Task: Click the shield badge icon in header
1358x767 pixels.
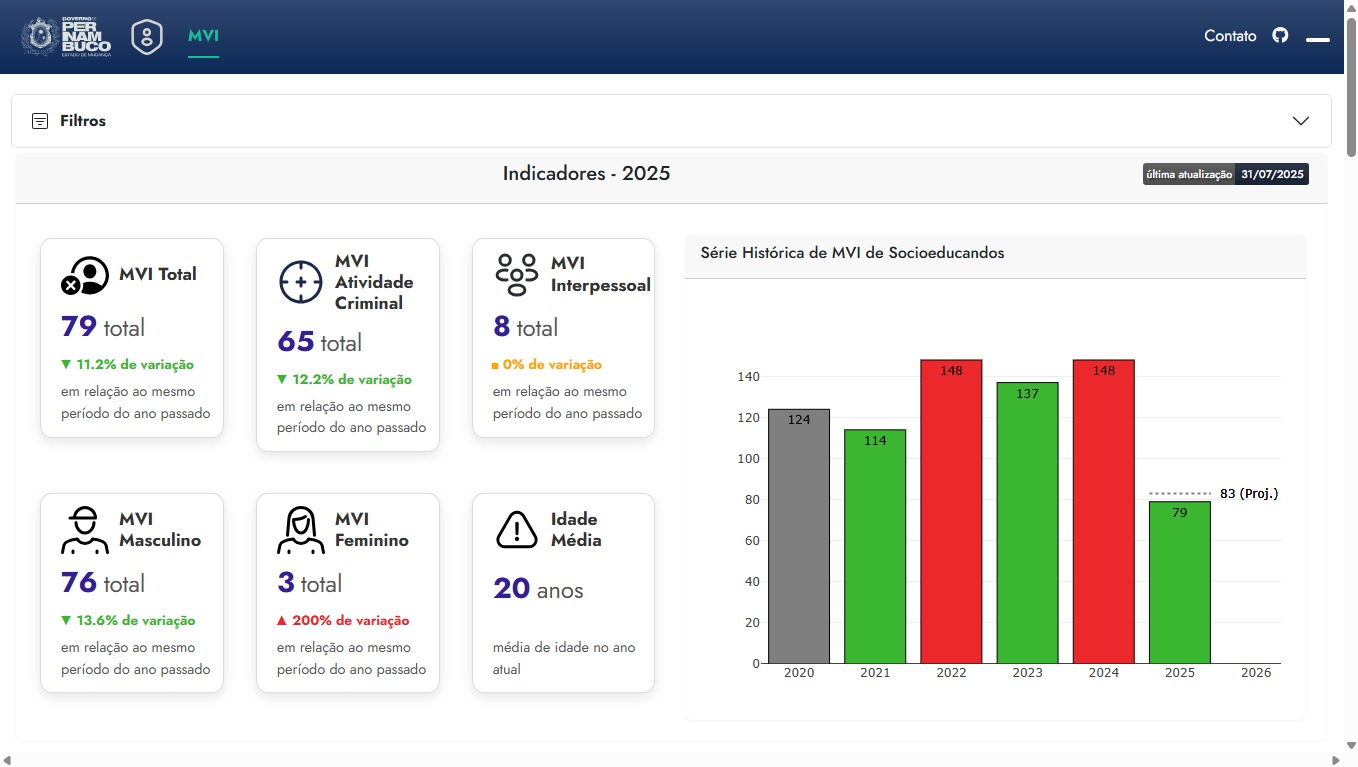Action: pyautogui.click(x=147, y=37)
